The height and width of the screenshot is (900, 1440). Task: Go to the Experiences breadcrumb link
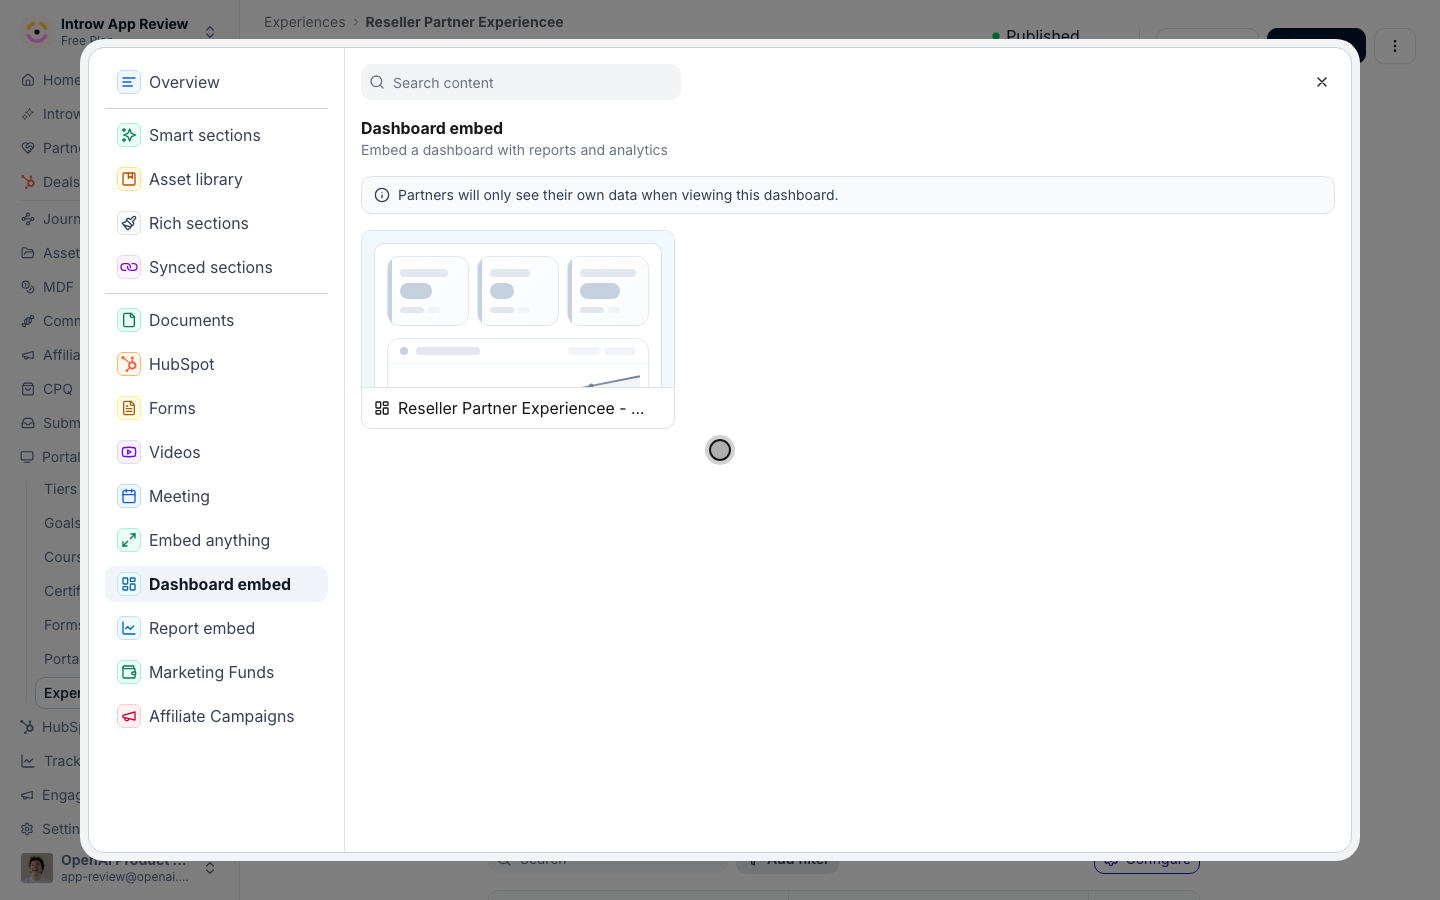coord(304,22)
